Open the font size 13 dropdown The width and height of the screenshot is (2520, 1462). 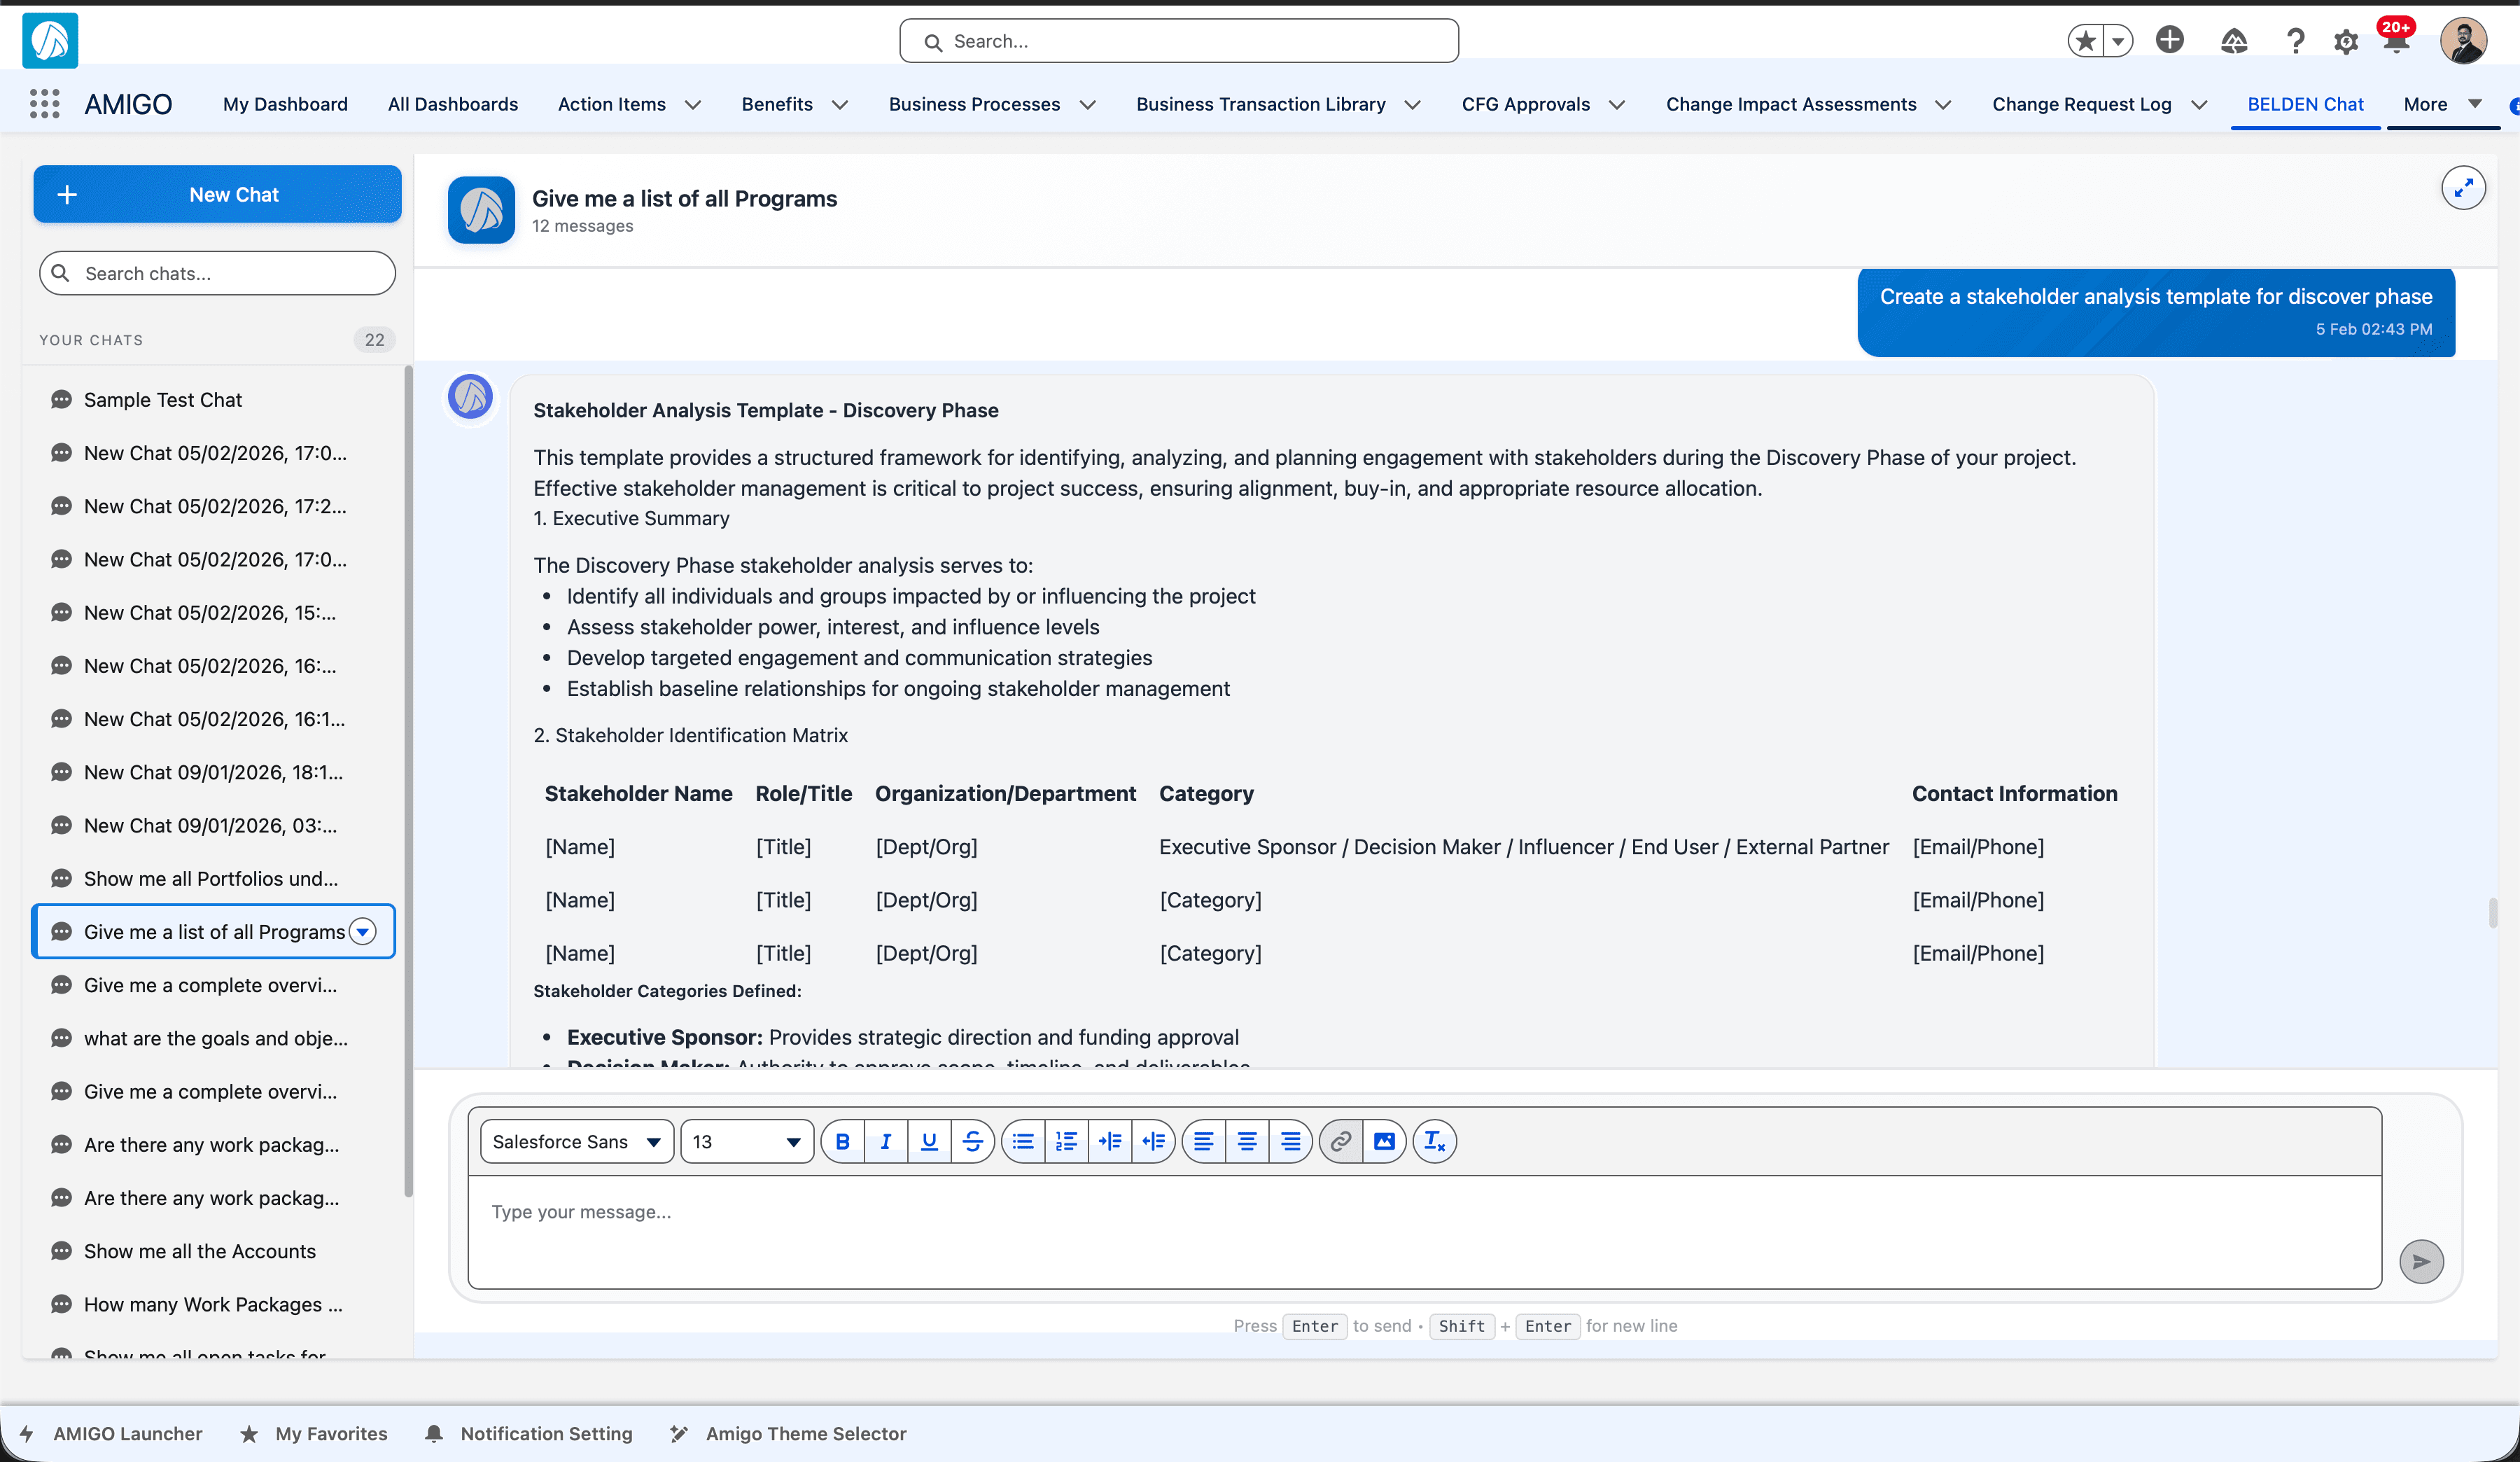[x=747, y=1141]
